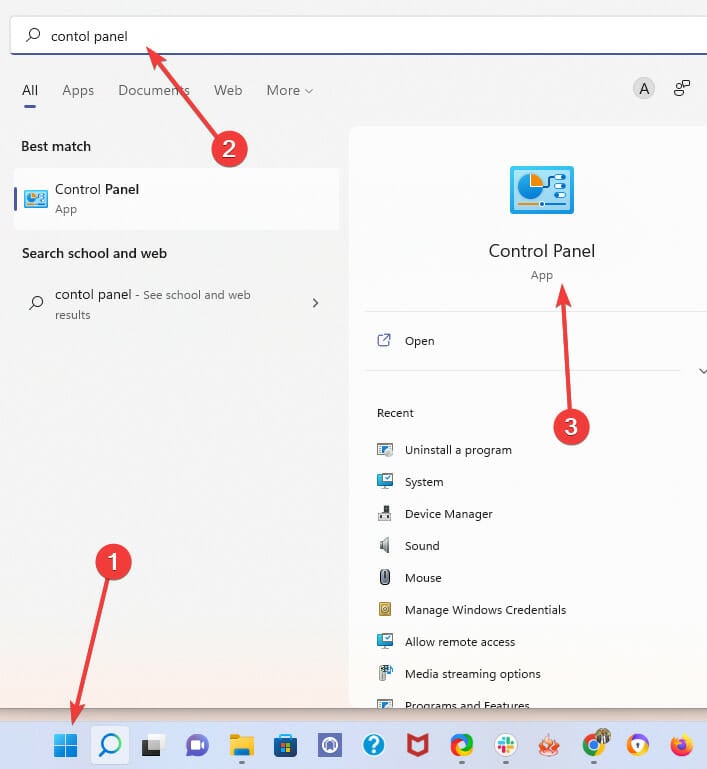
Task: Open Allow remote access
Action: [x=459, y=641]
